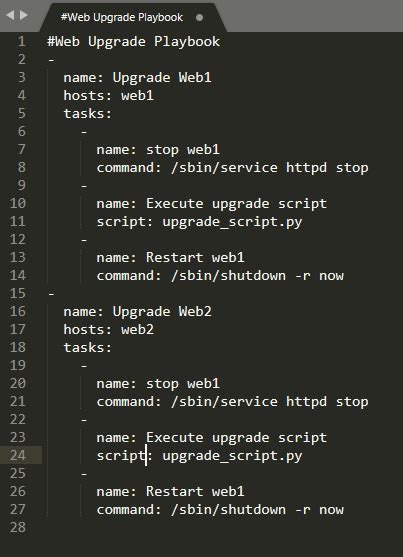Click line number 1 in gutter
Viewport: 403px width, 557px height.
click(x=22, y=41)
